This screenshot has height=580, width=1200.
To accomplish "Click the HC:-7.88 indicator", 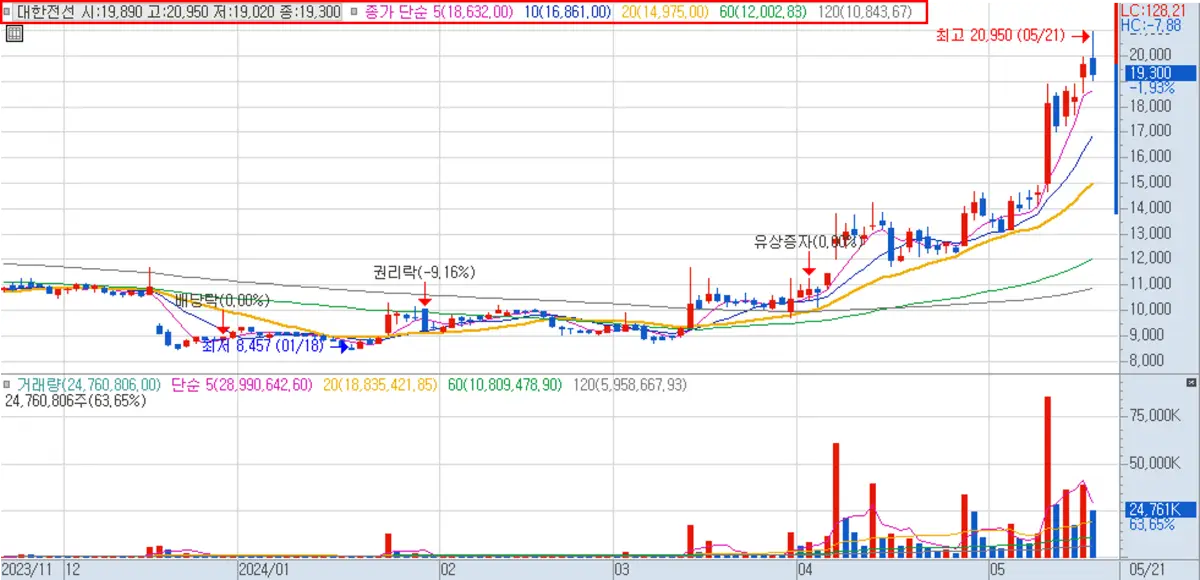I will [x=1151, y=24].
